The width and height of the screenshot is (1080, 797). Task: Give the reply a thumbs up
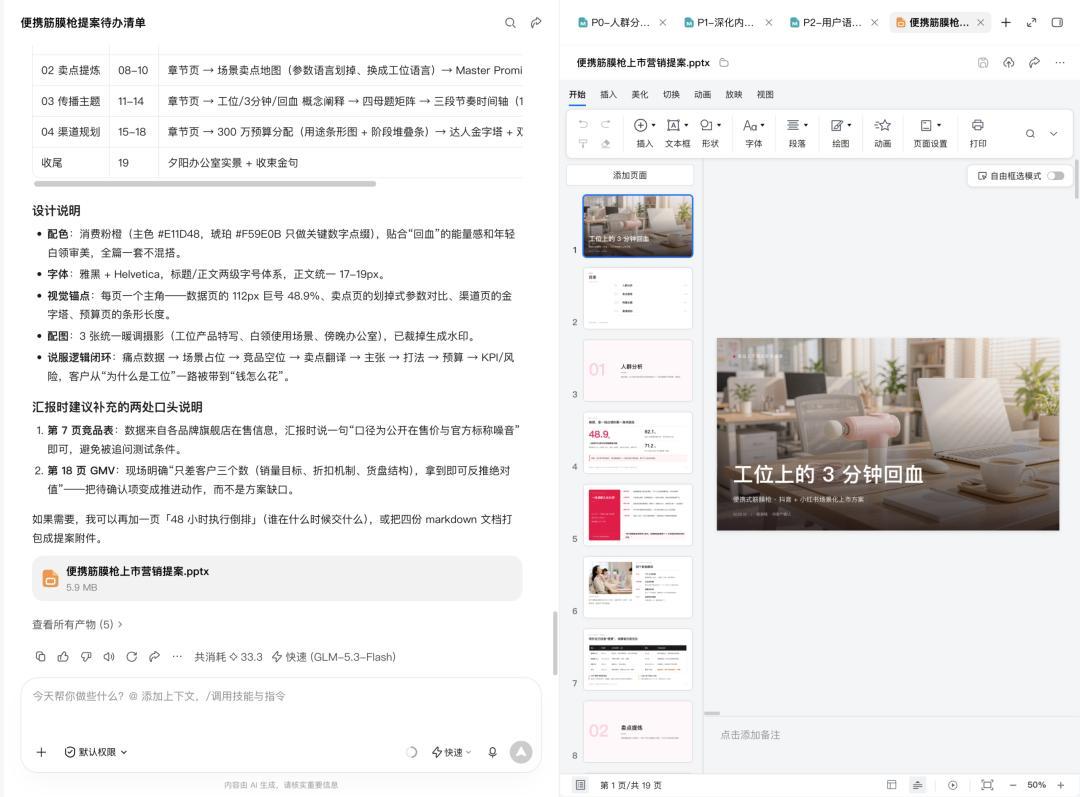(x=63, y=656)
